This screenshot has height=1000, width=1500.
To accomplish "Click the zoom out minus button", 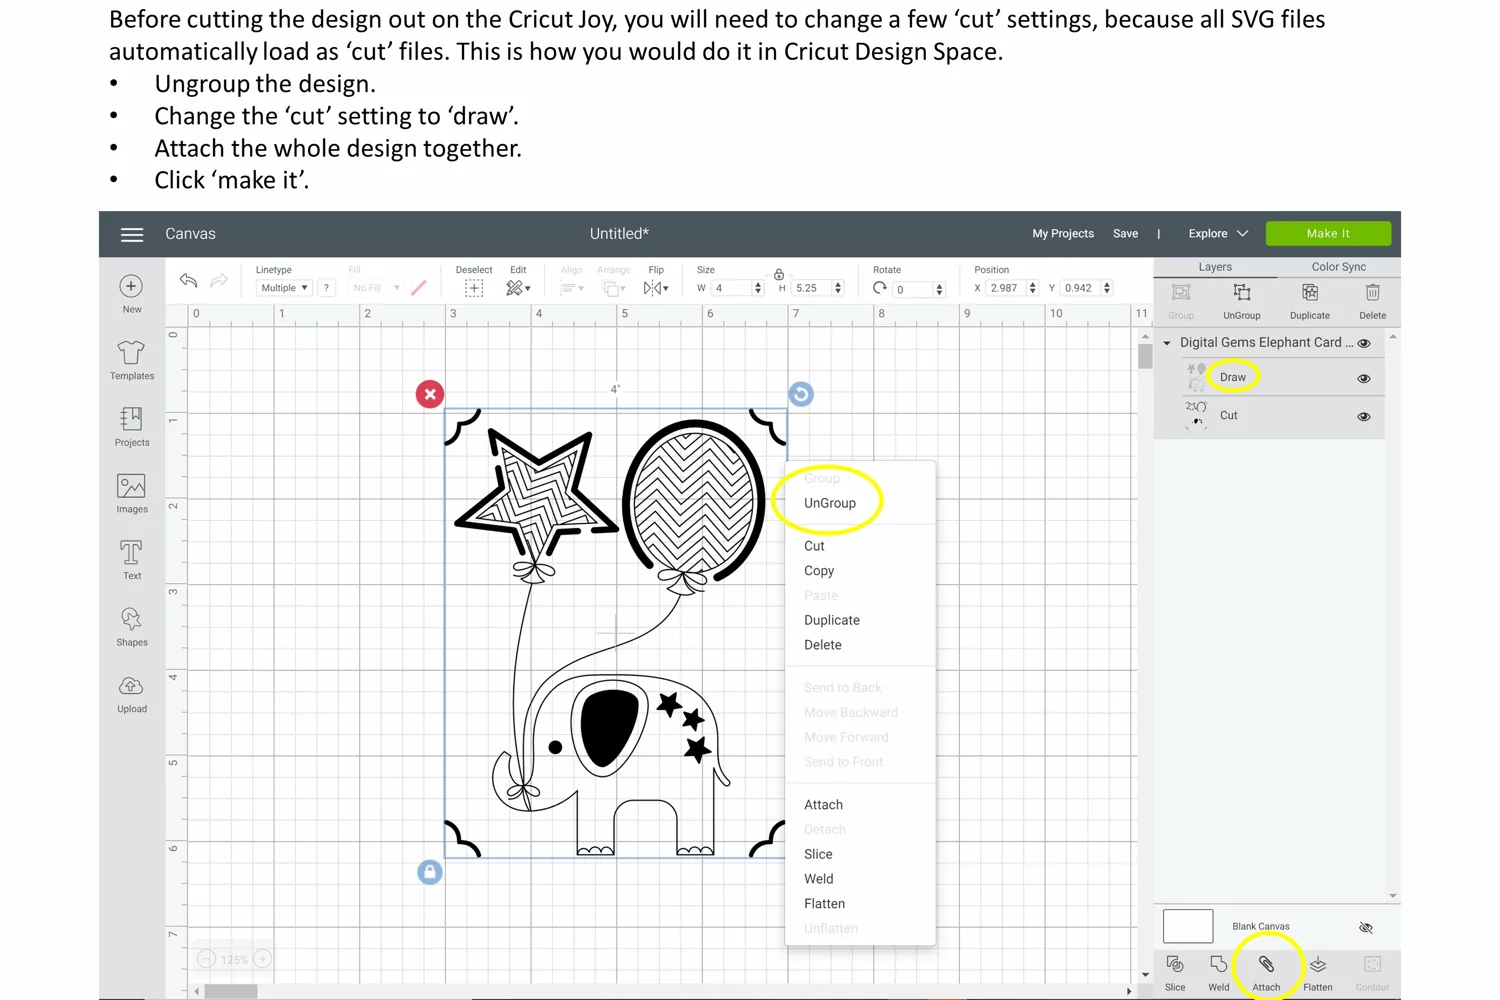I will (206, 959).
